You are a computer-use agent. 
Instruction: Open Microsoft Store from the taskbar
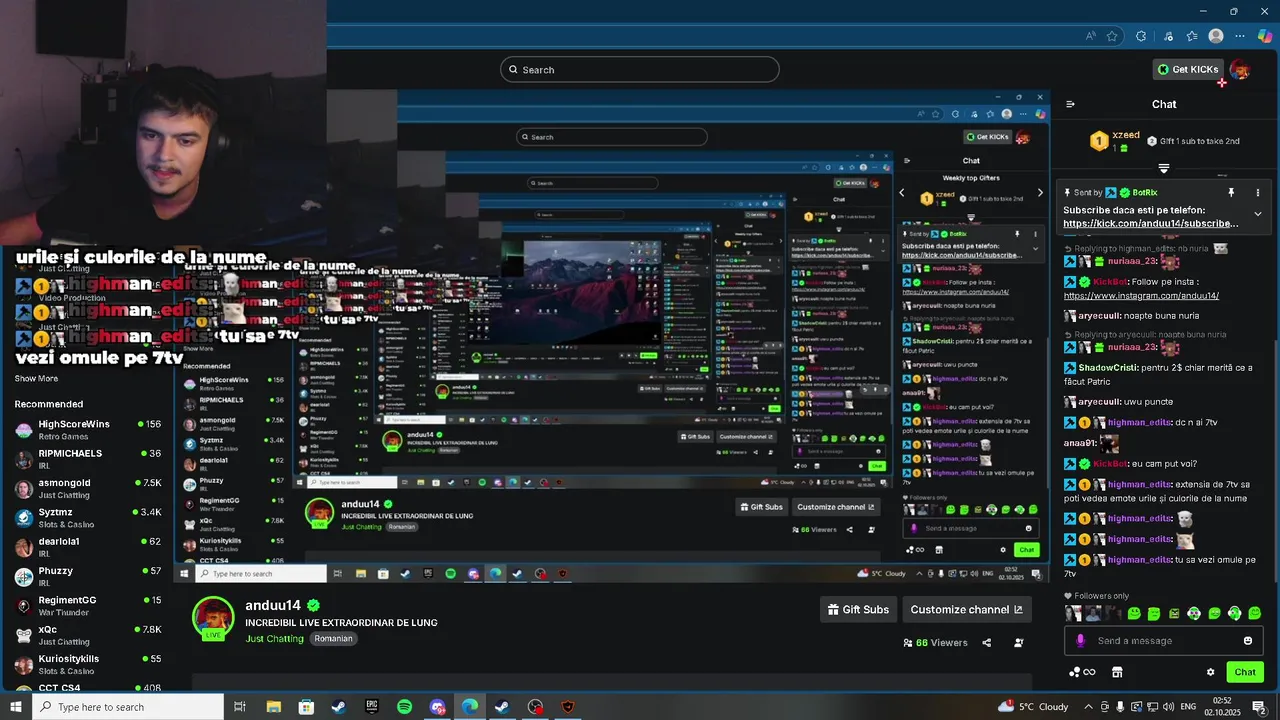[x=306, y=707]
